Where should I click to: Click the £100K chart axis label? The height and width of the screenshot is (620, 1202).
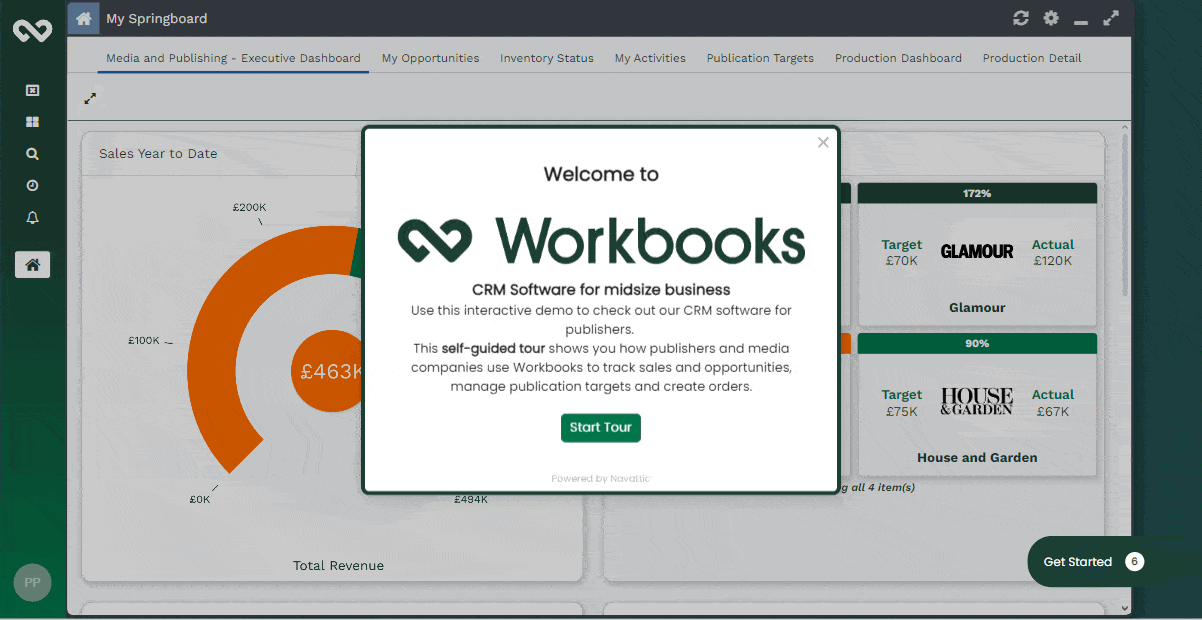click(143, 340)
